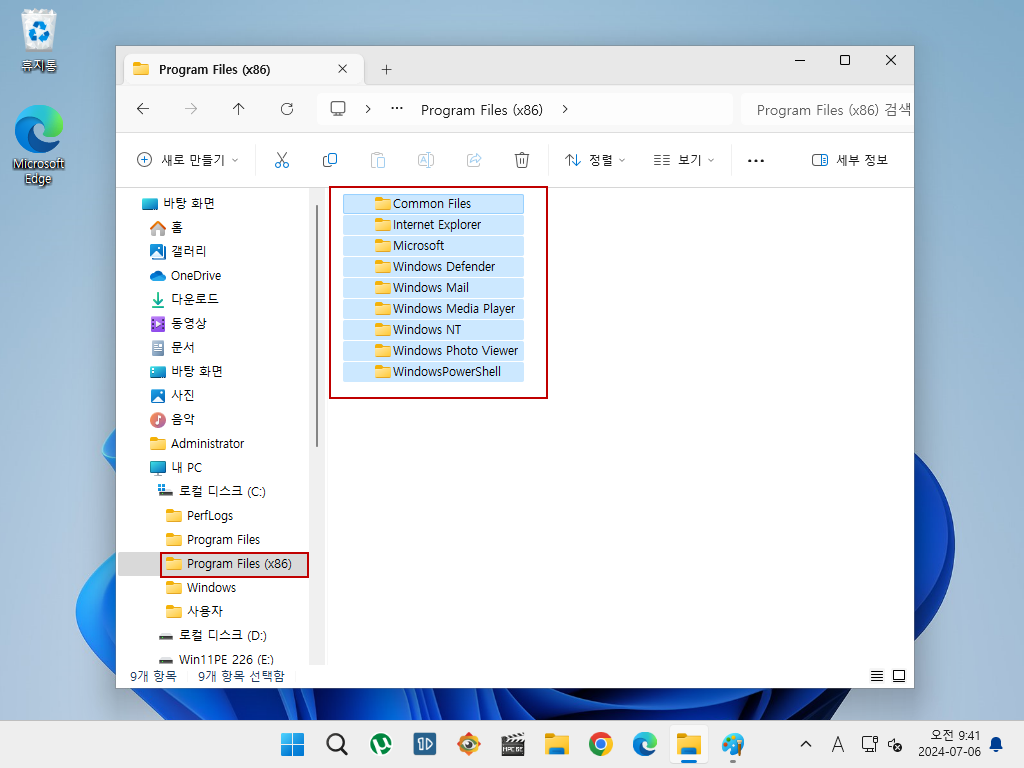Expand the address bar ellipsis path menu

coord(397,109)
